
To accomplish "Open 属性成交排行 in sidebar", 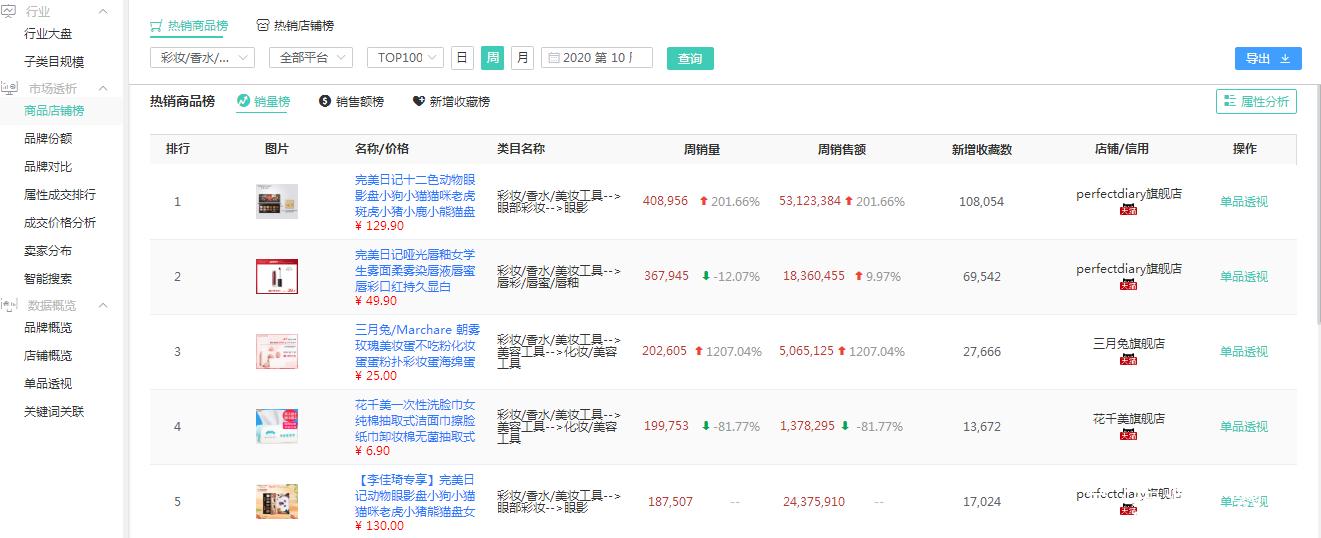I will coord(60,195).
